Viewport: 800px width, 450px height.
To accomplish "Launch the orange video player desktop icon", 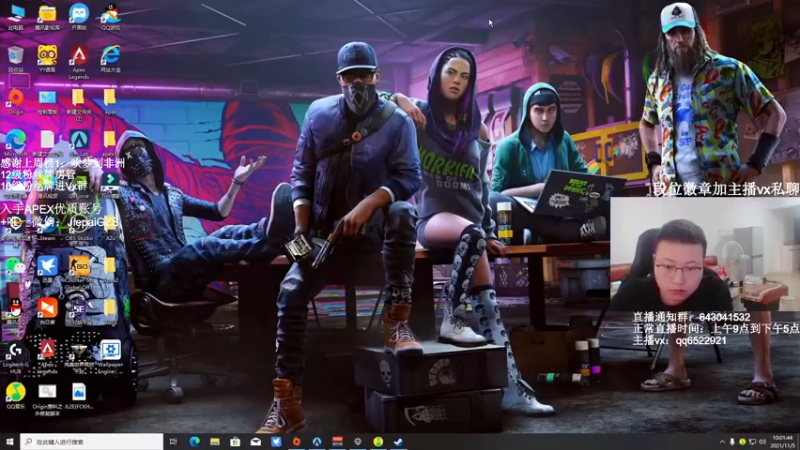I will click(47, 310).
